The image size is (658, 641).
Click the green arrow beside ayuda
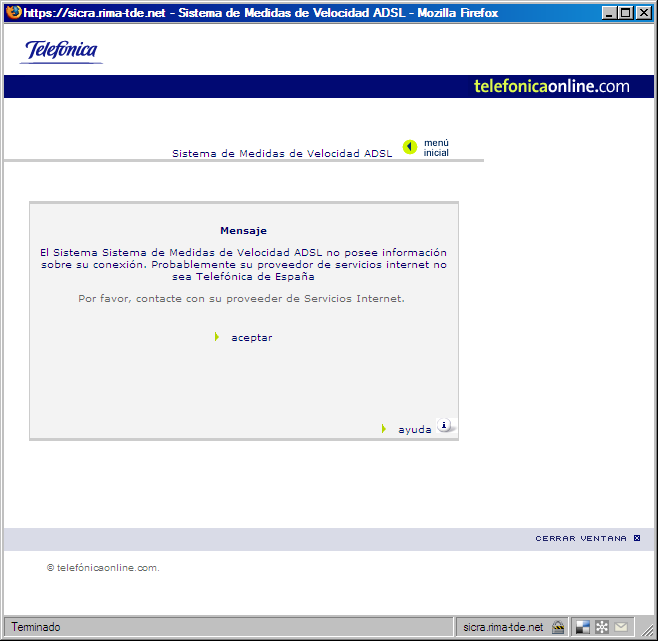point(383,429)
